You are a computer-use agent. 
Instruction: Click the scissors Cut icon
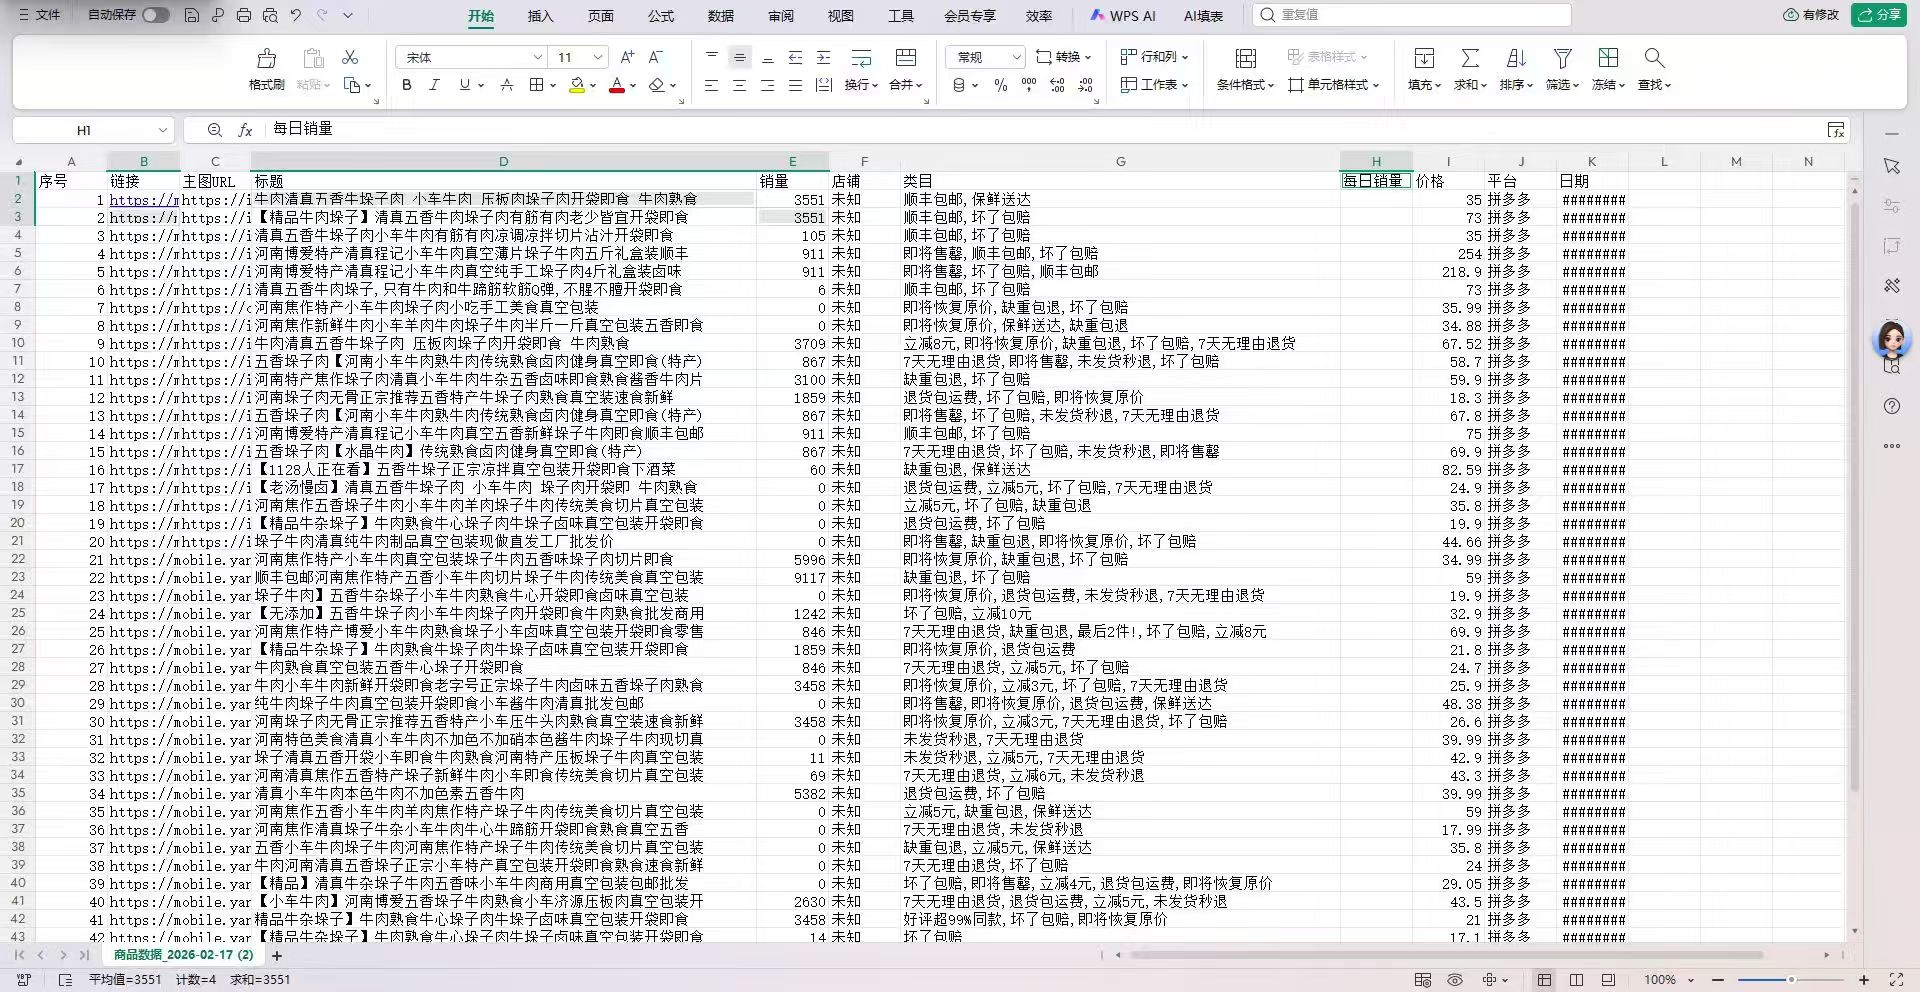350,57
